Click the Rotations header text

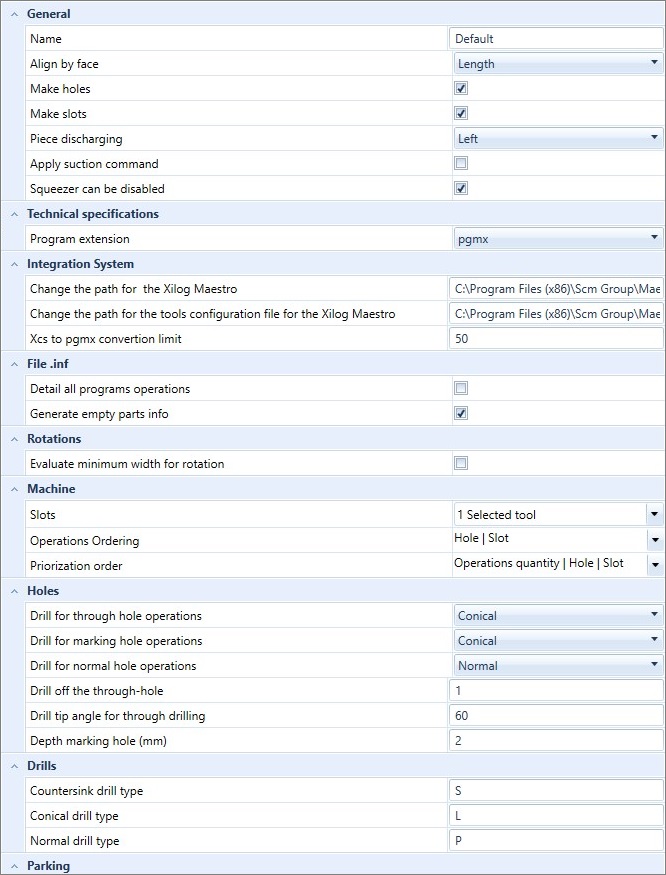click(x=54, y=439)
